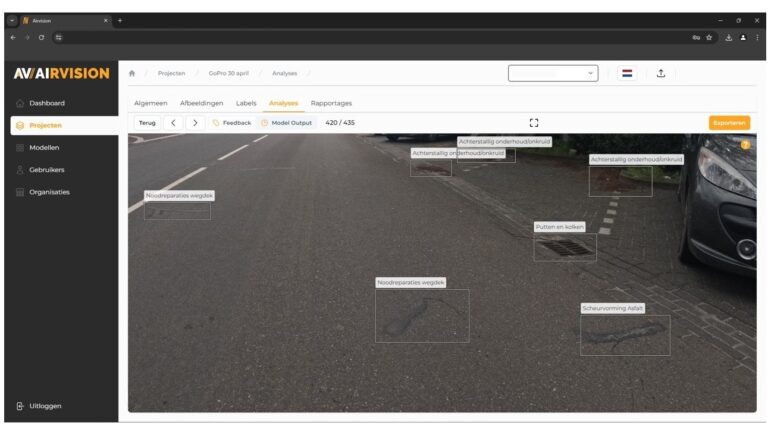Open Gebruikers in the sidebar
The width and height of the screenshot is (768, 432).
point(47,170)
